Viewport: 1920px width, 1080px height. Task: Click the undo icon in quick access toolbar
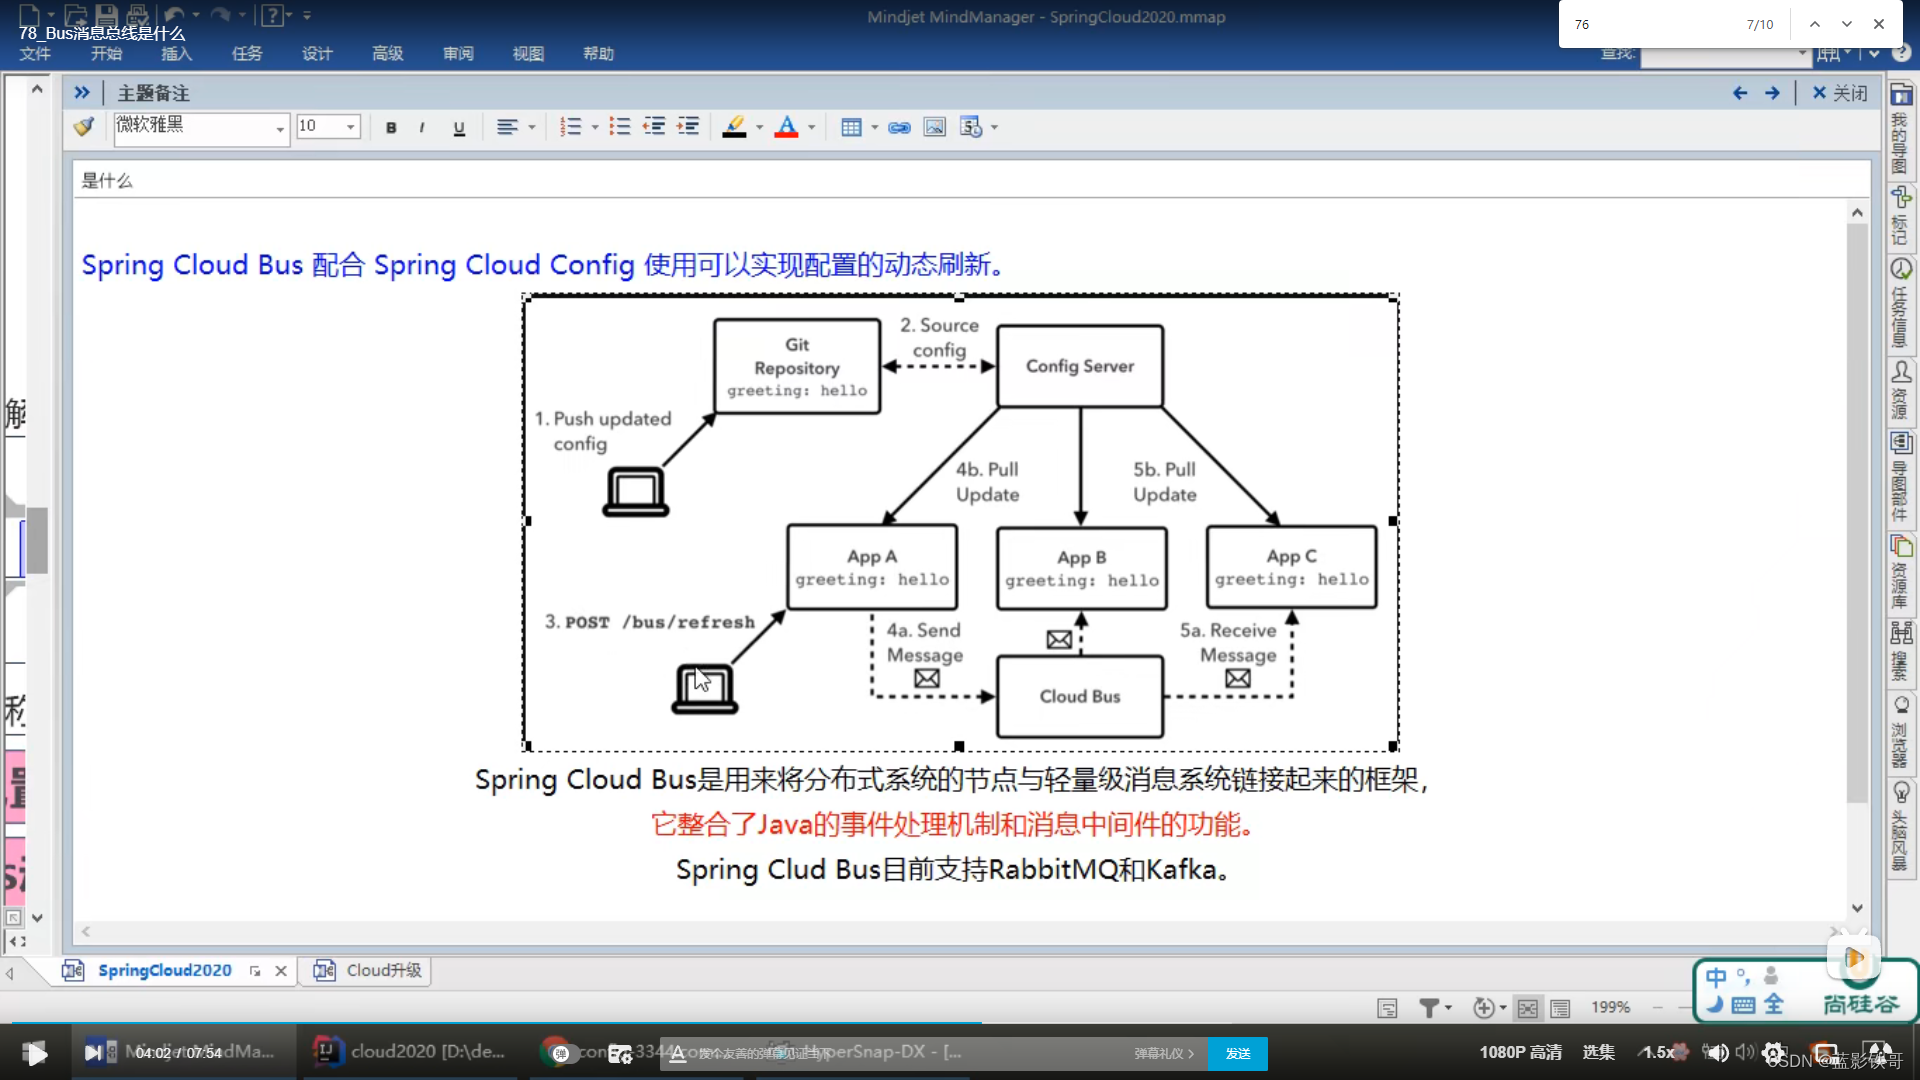(x=174, y=15)
